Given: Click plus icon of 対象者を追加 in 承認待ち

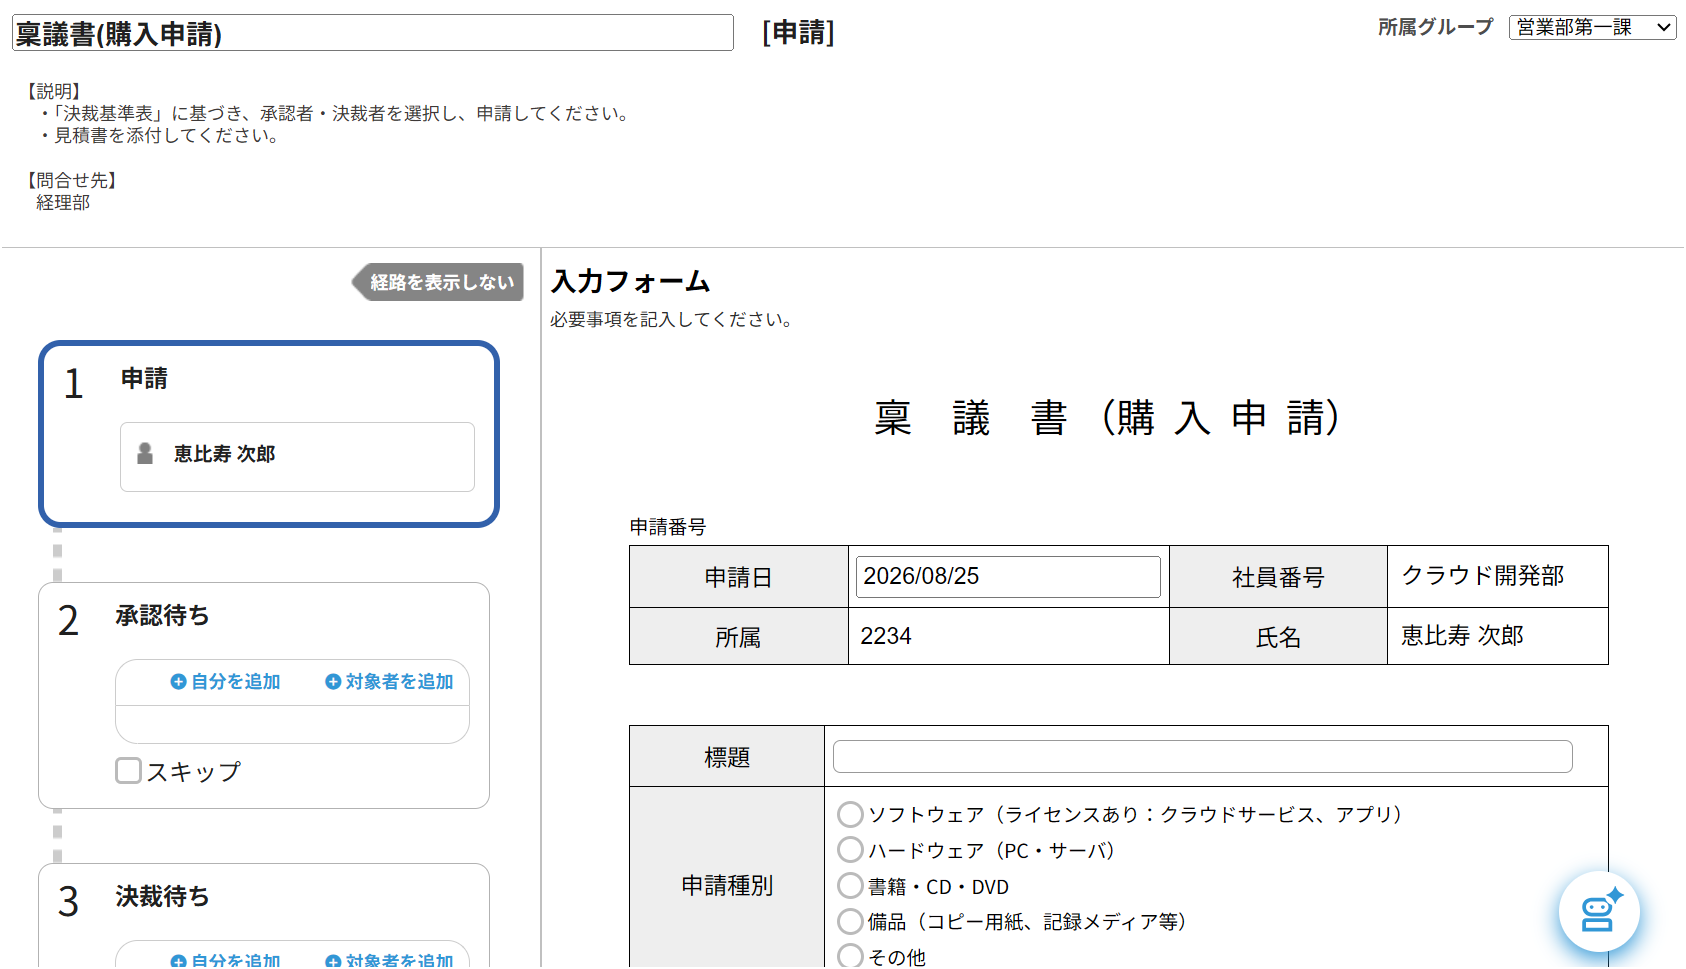Looking at the screenshot, I should pos(333,682).
